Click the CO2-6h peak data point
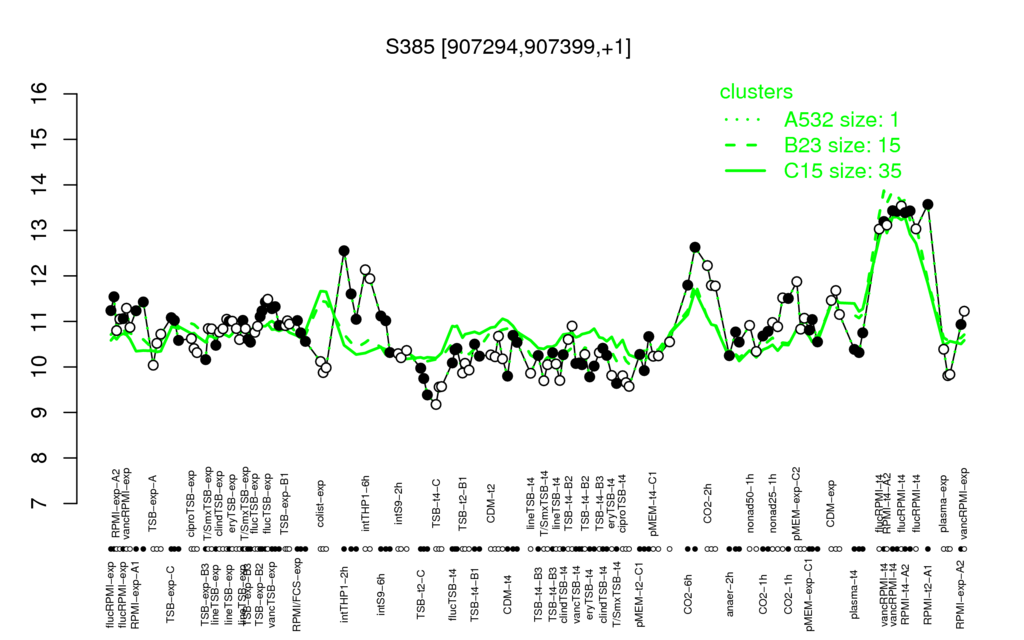The height and width of the screenshot is (640, 1024). [695, 248]
